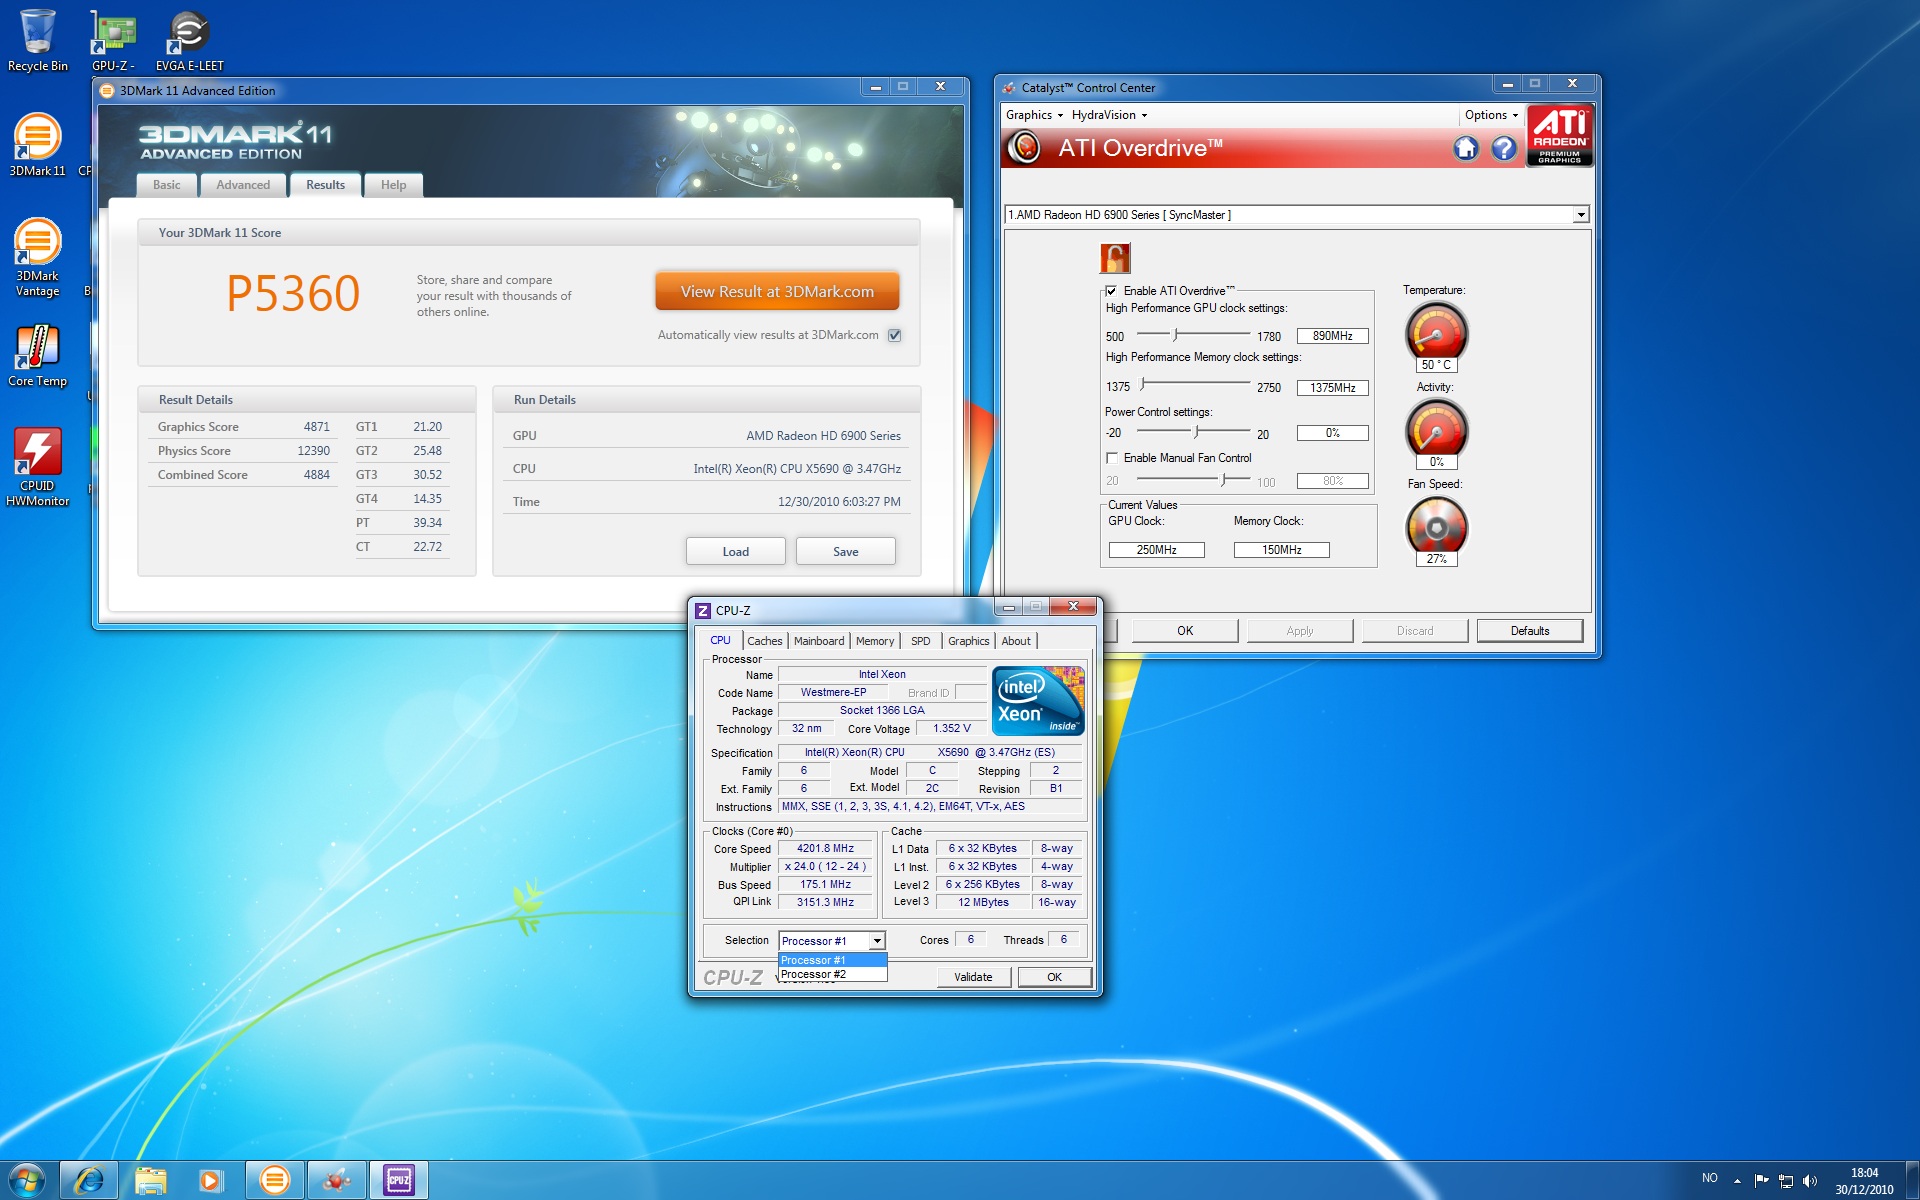Open the Help tab in 3DMark 11
The height and width of the screenshot is (1200, 1920).
pos(393,185)
